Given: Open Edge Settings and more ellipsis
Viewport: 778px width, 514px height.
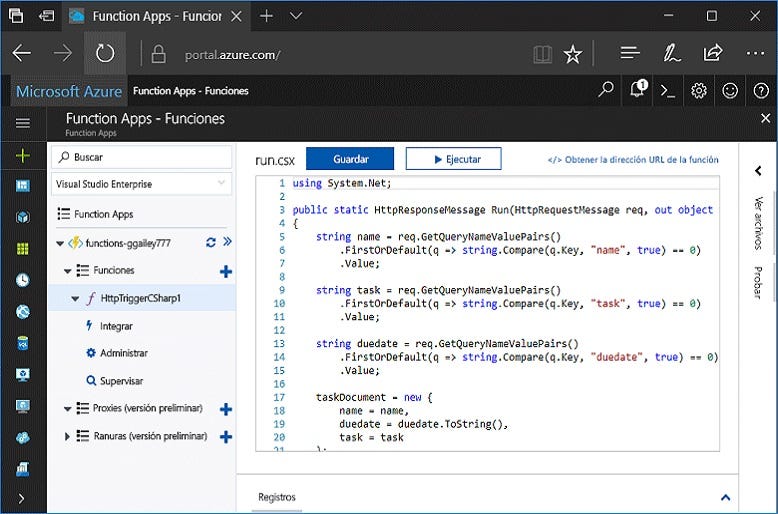Looking at the screenshot, I should pyautogui.click(x=755, y=53).
